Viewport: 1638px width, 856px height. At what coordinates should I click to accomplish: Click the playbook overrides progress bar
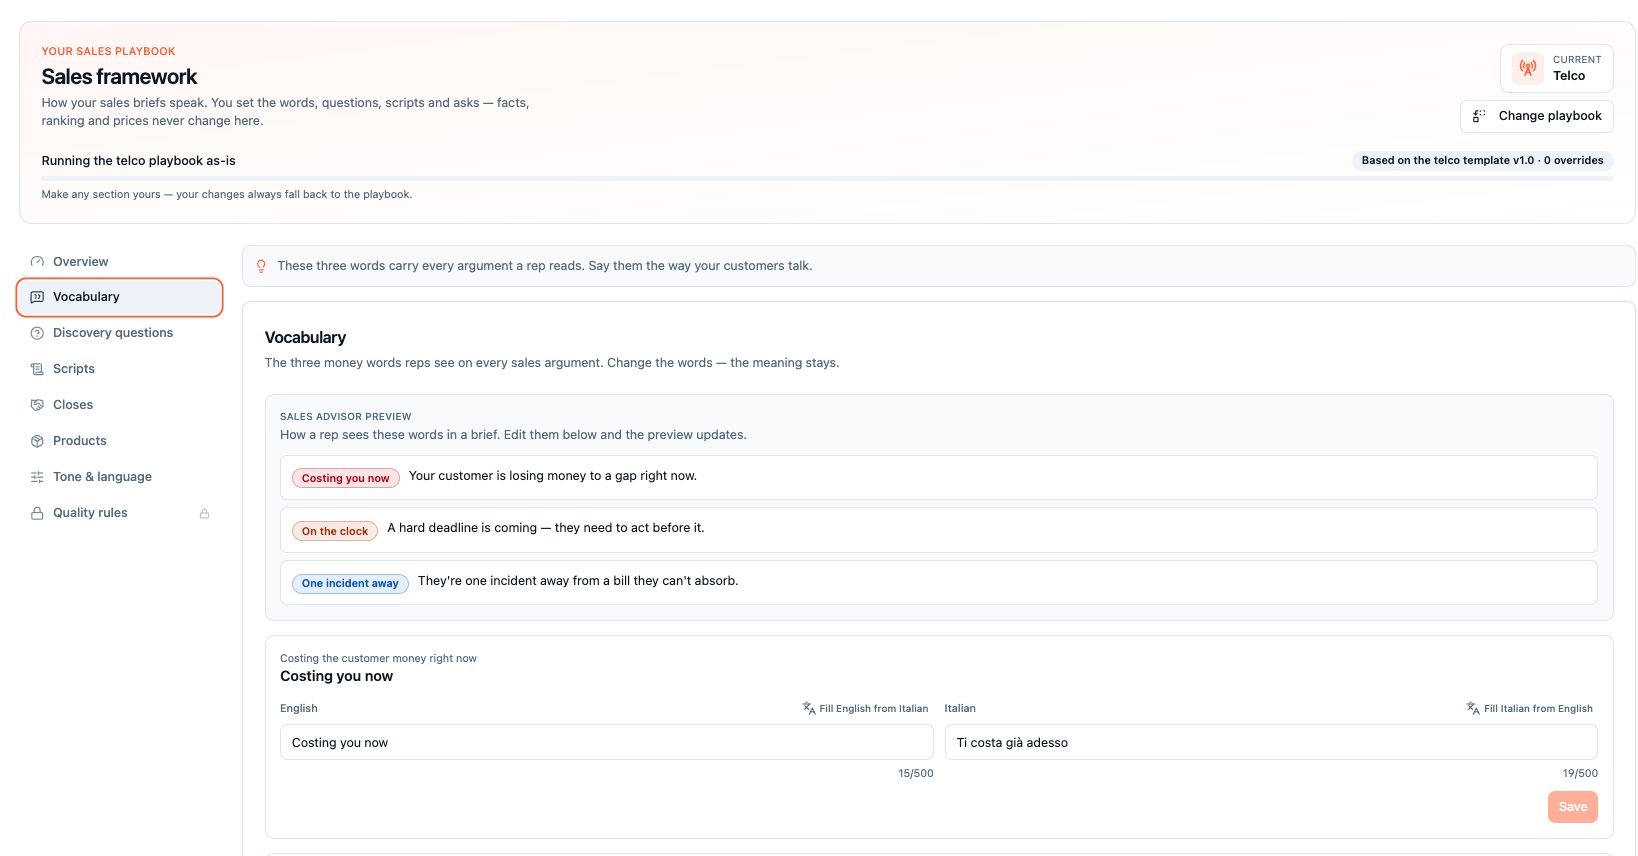[827, 179]
